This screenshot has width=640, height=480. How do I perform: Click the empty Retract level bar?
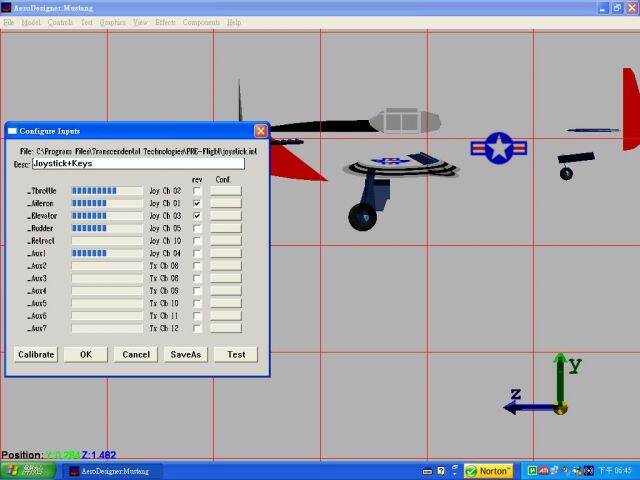[x=107, y=241]
